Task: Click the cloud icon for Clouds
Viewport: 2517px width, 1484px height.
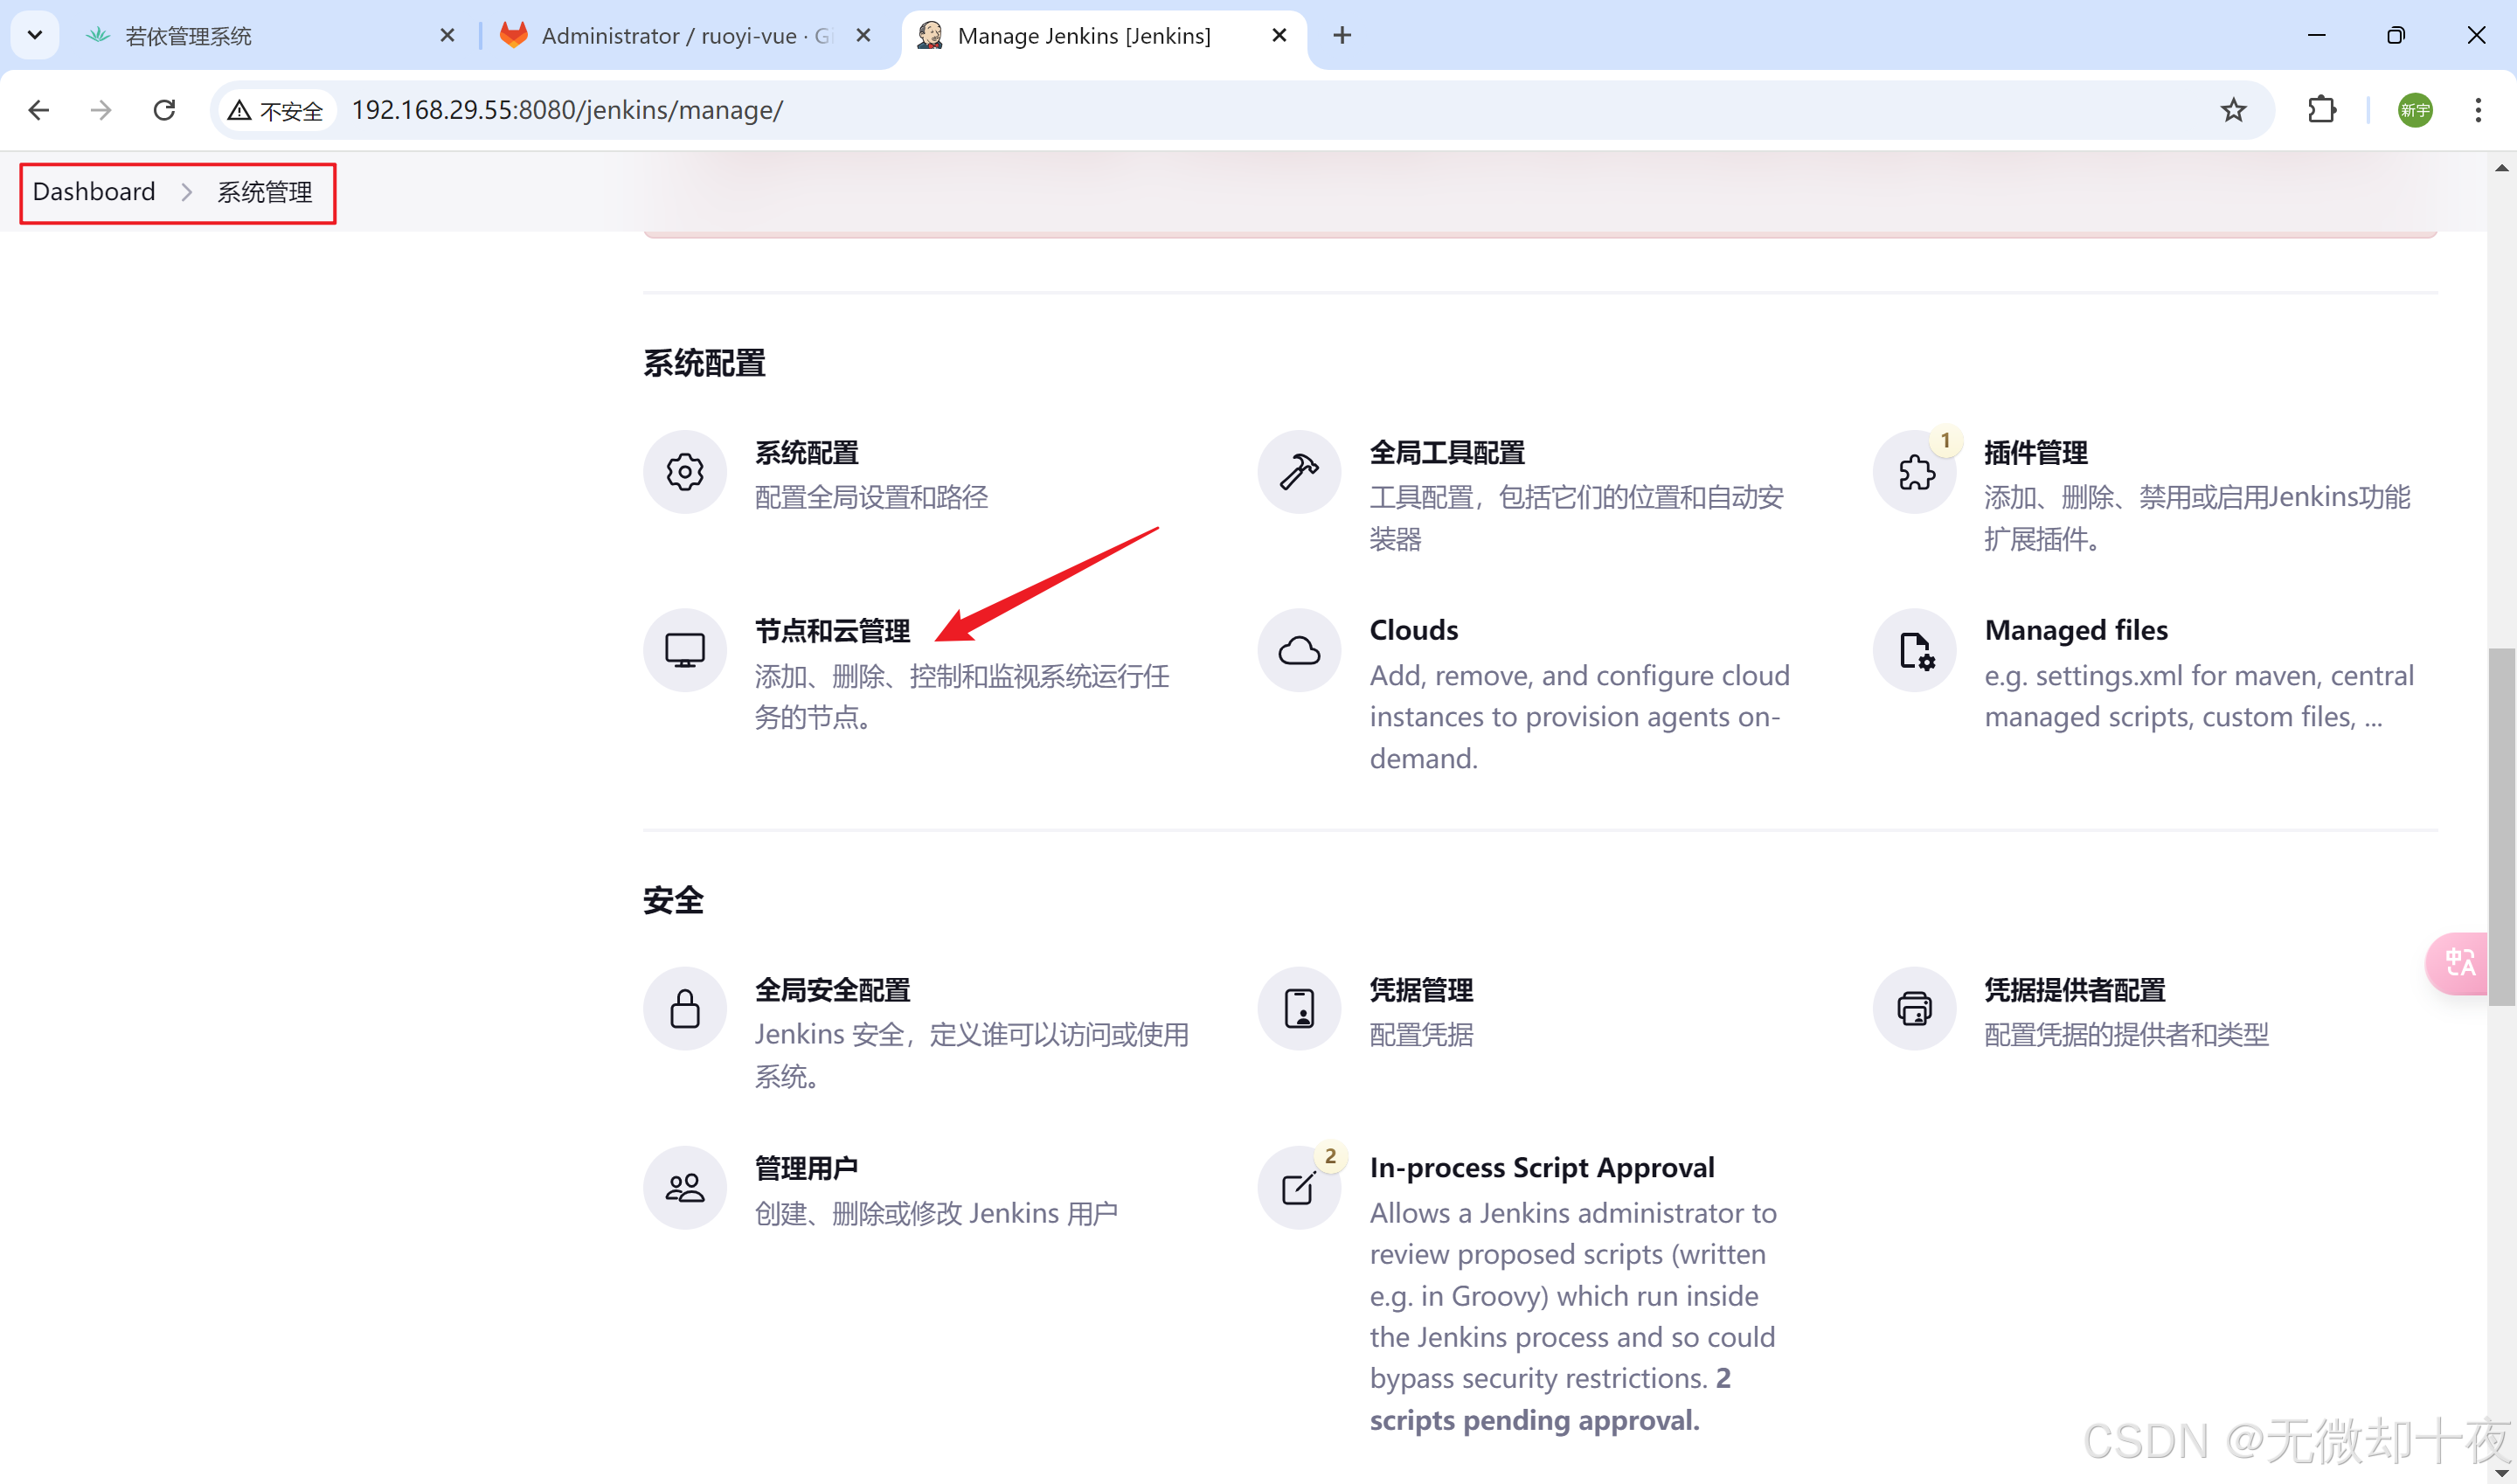Action: tap(1298, 650)
